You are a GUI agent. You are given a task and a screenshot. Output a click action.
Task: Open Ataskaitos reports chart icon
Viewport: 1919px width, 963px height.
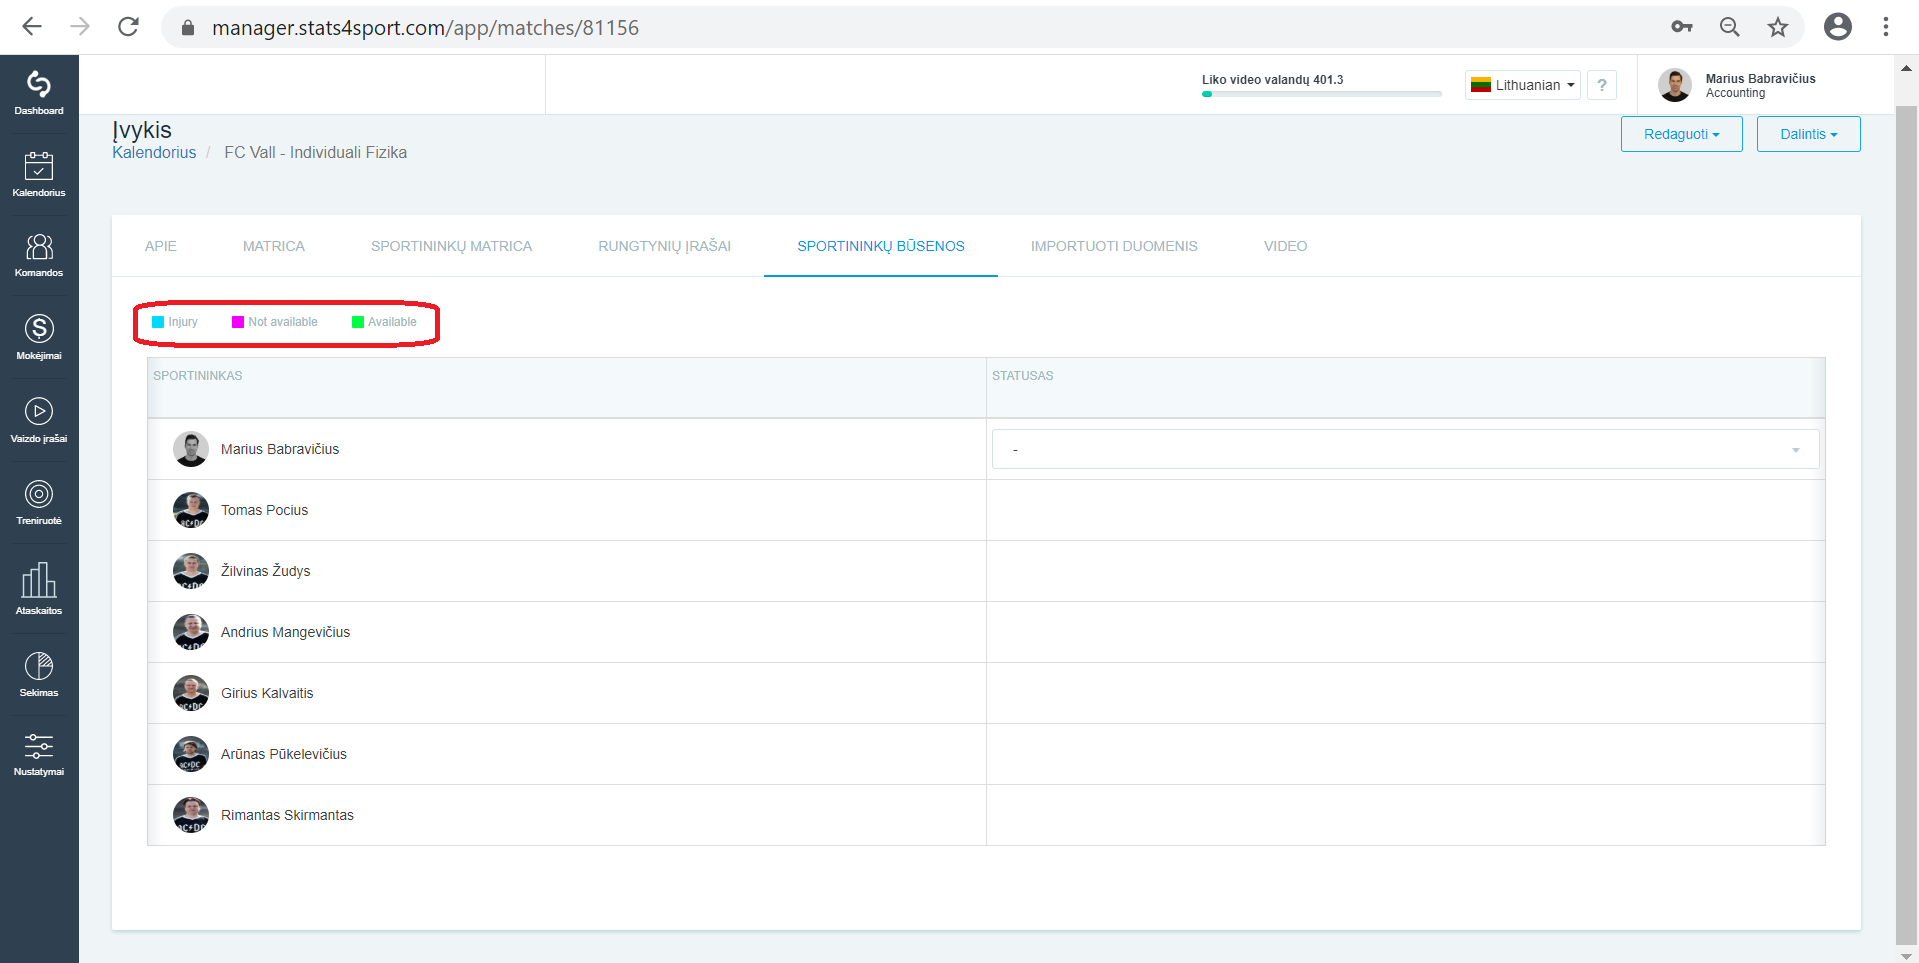click(x=39, y=580)
